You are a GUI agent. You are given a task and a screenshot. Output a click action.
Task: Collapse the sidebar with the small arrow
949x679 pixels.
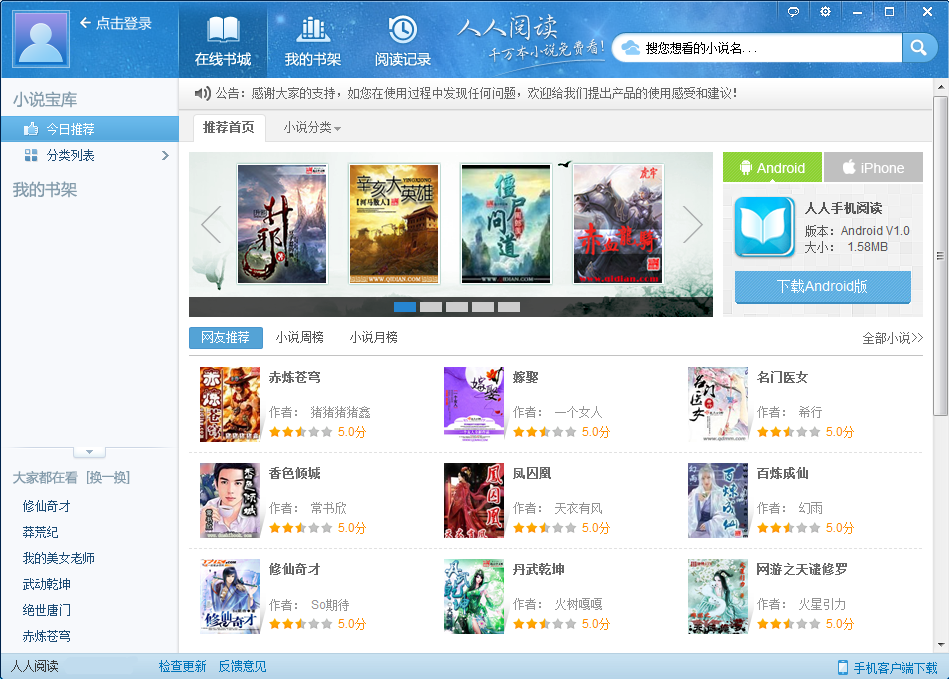pyautogui.click(x=90, y=452)
